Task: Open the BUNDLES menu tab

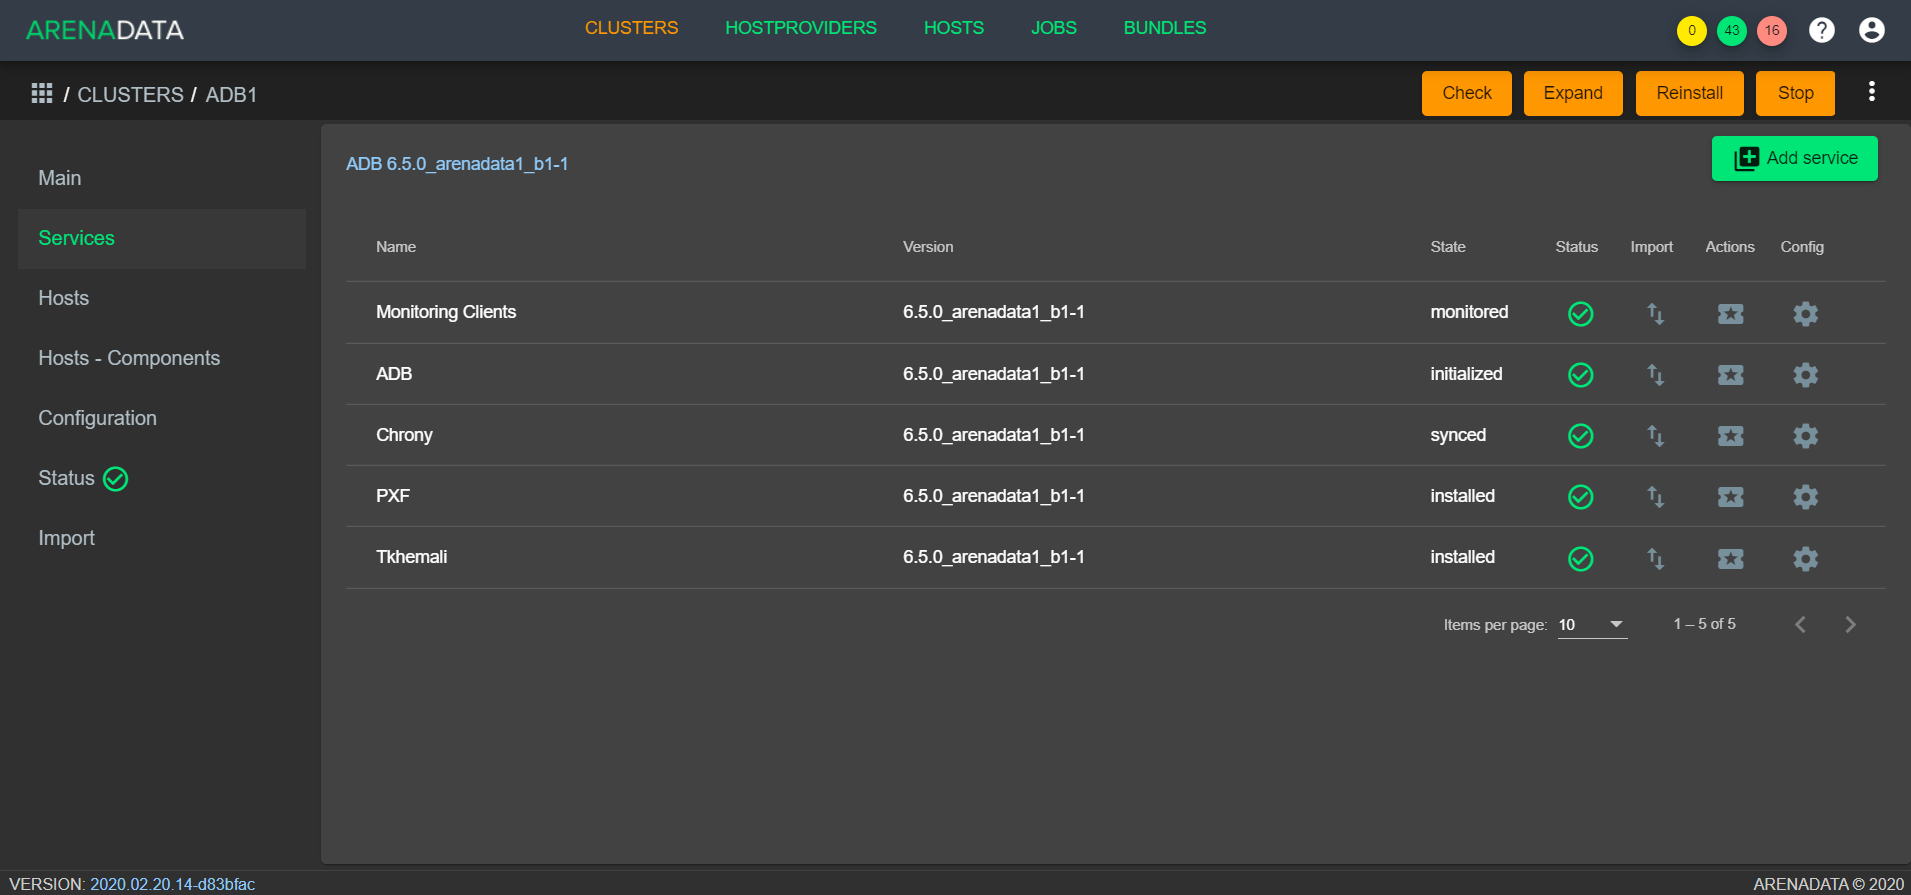Action: tap(1164, 28)
